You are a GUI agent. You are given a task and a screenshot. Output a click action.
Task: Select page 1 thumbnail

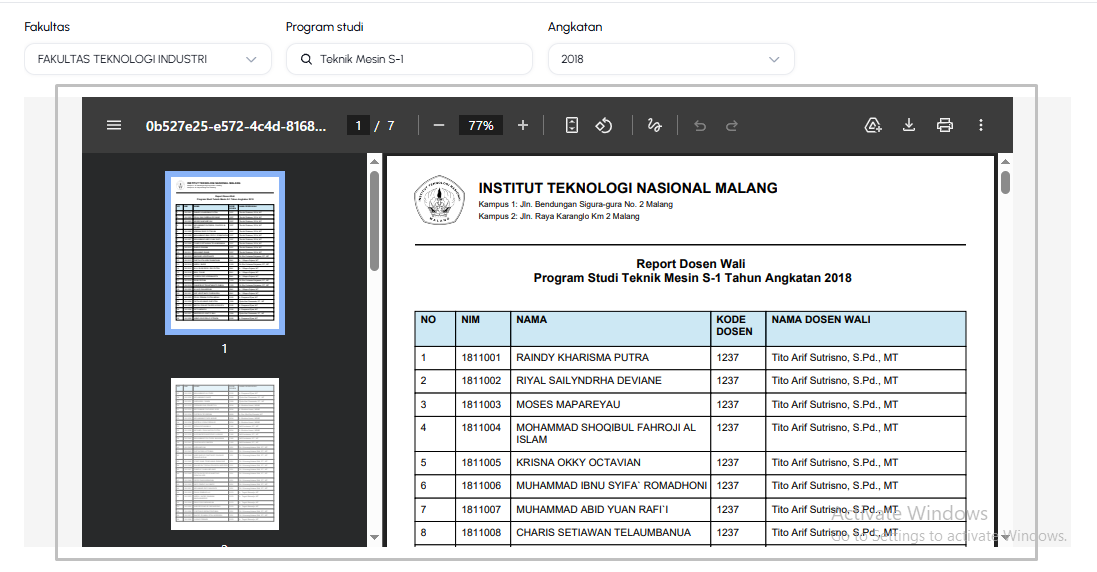[225, 253]
